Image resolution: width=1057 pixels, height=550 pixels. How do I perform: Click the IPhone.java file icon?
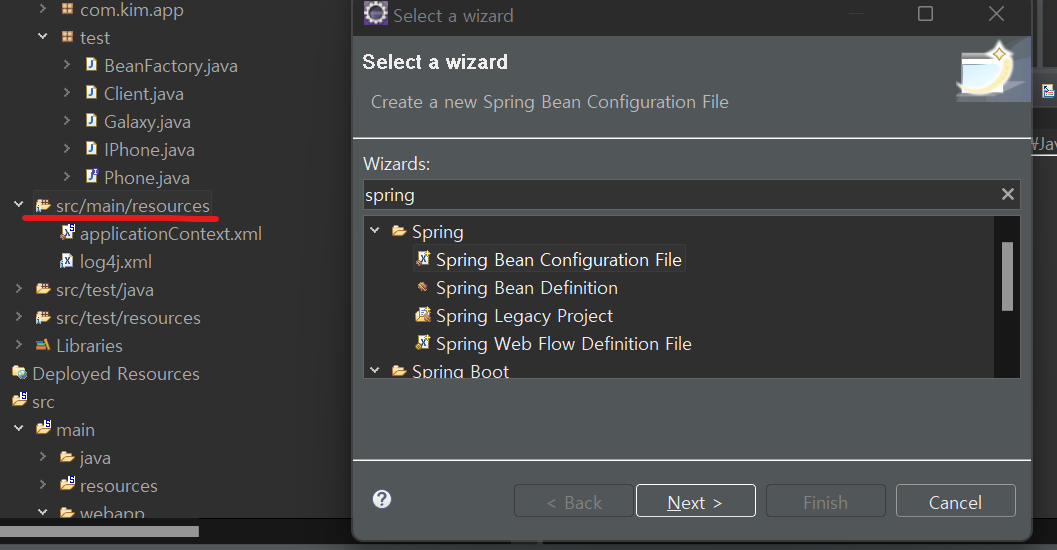pos(91,149)
